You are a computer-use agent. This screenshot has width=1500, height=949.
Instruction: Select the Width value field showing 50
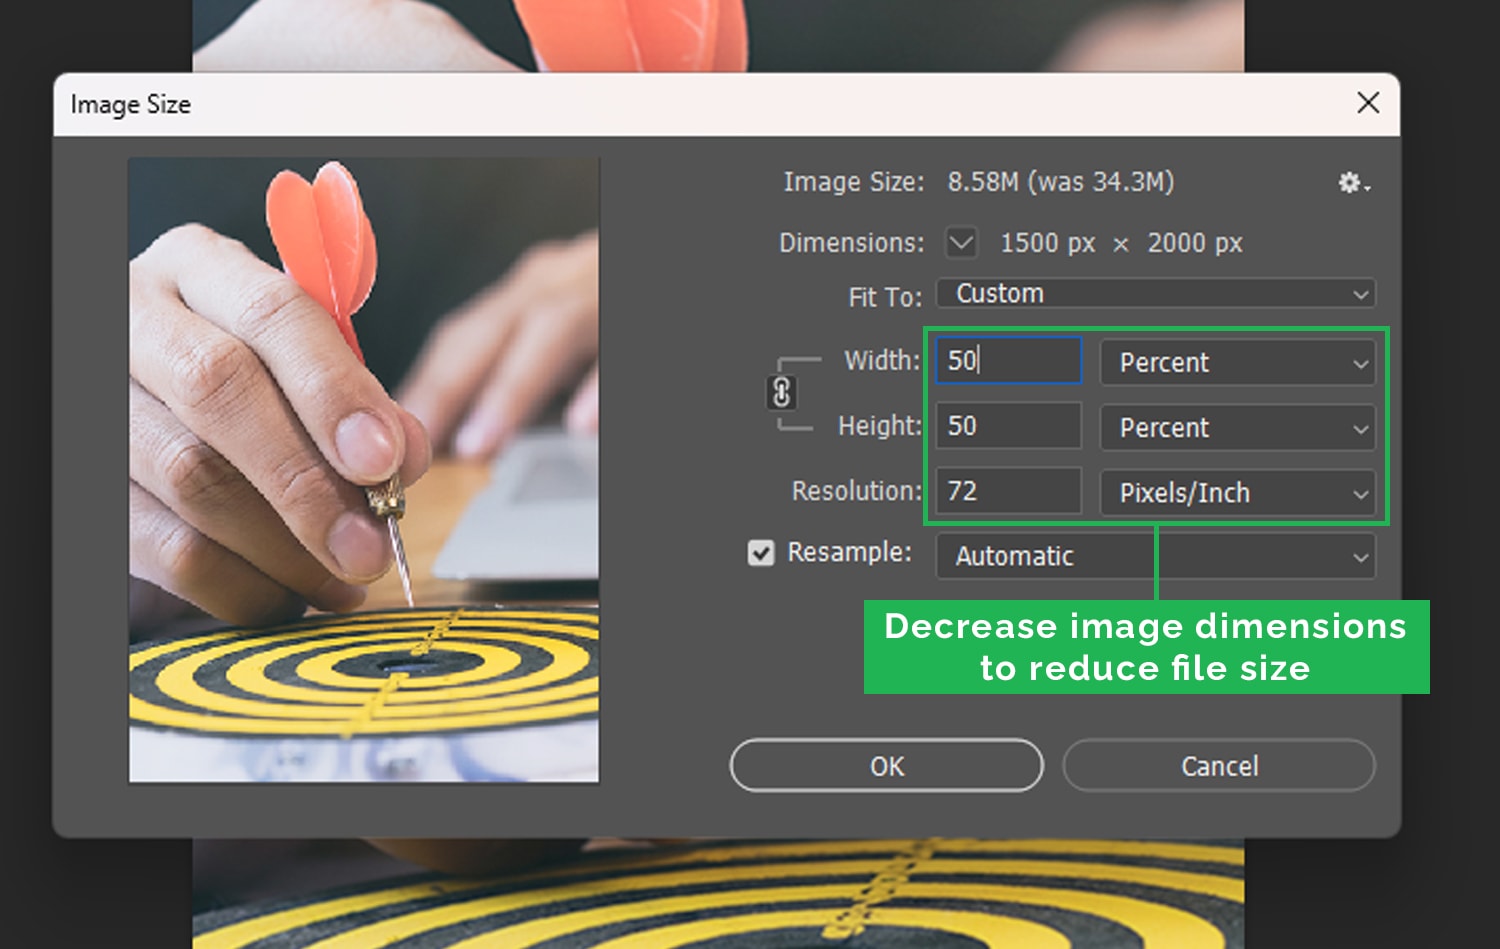point(1007,361)
